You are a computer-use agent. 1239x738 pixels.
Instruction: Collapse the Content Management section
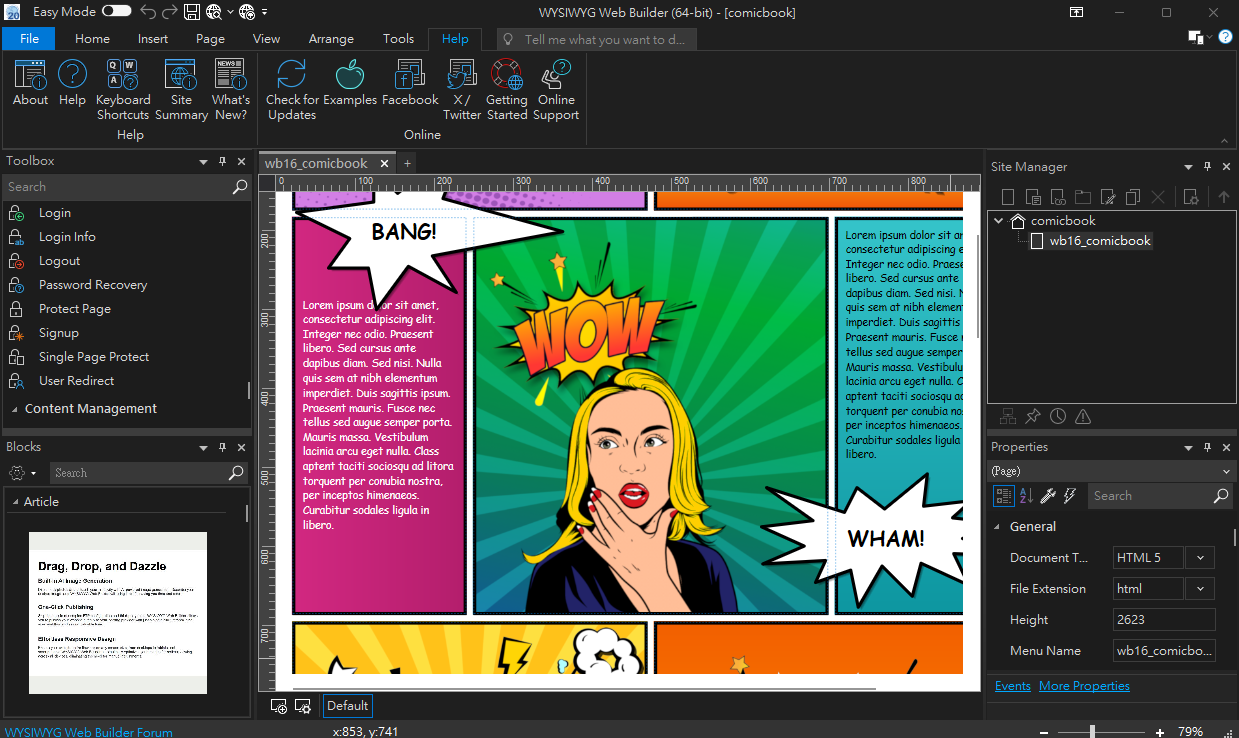[14, 409]
